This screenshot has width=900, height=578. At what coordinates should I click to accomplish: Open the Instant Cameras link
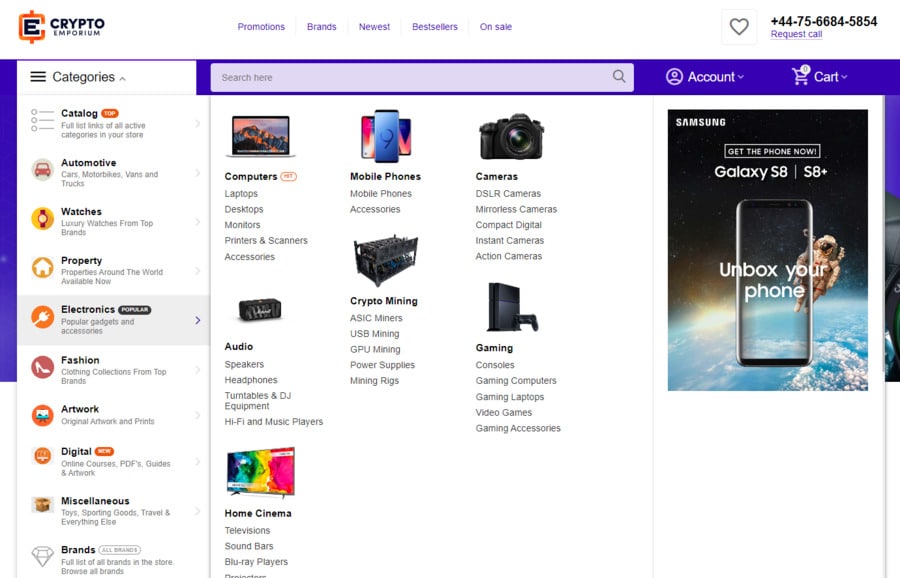click(x=509, y=240)
